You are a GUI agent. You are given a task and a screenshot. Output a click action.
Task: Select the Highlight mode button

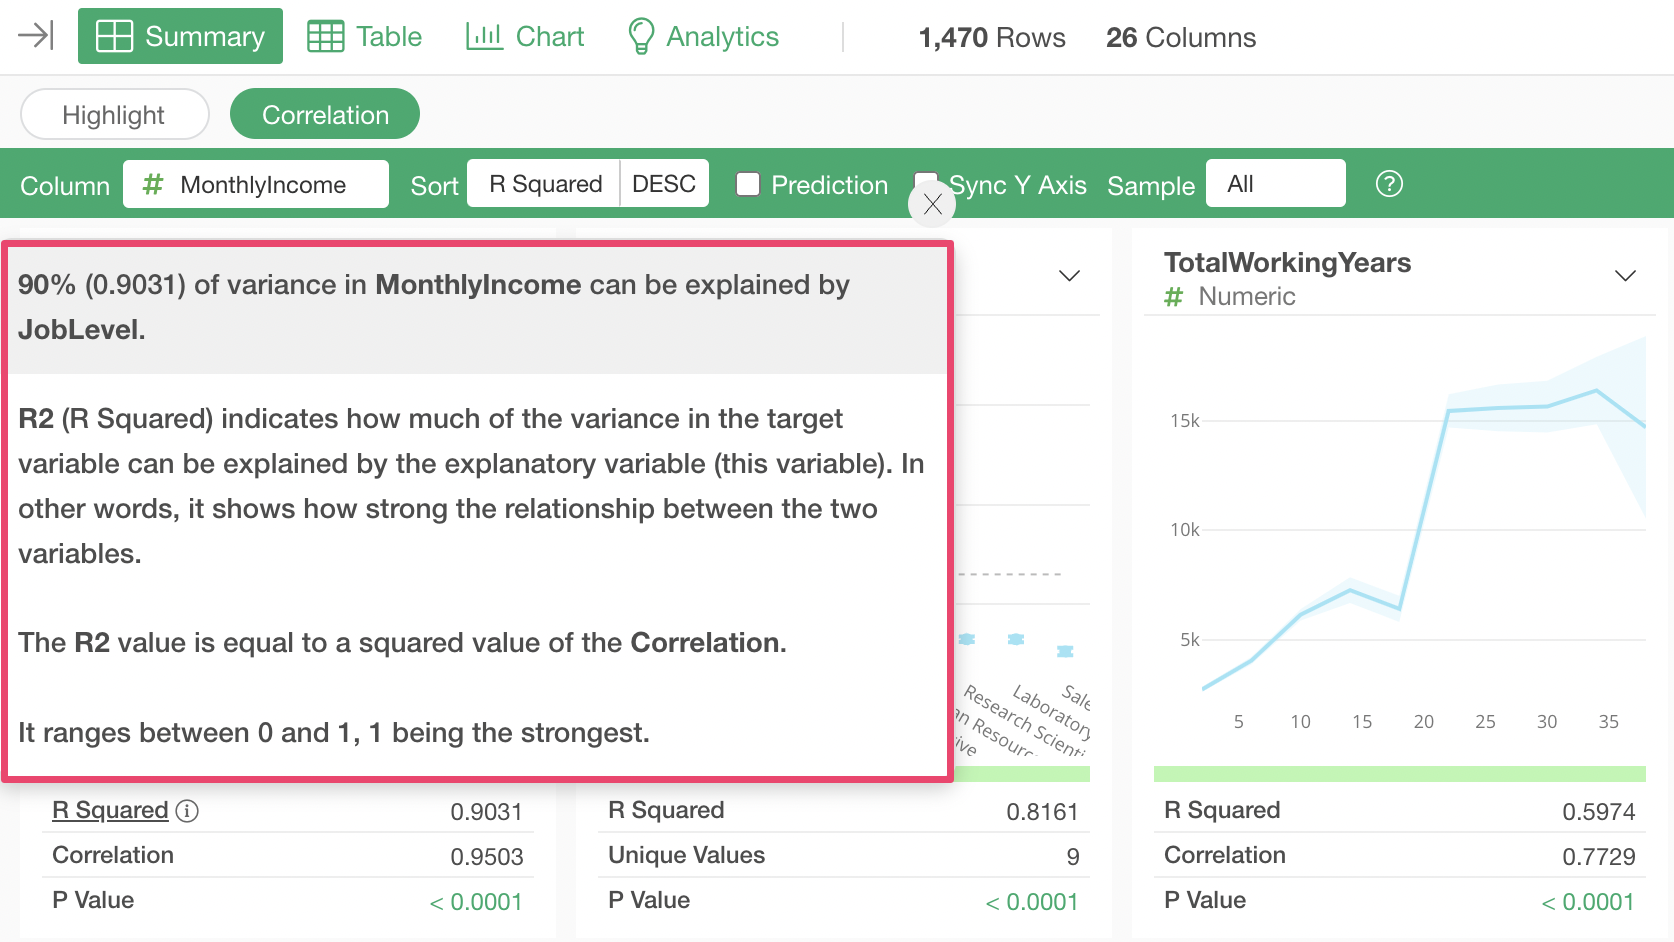114,115
